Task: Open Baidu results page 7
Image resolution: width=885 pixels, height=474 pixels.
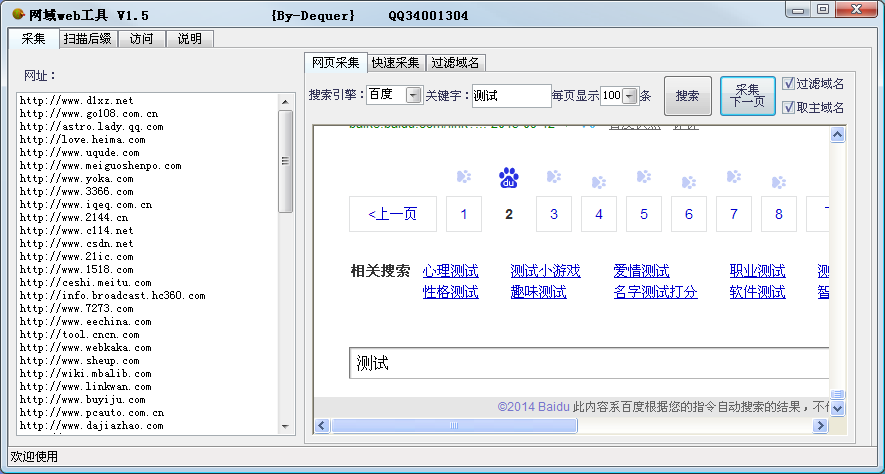Action: tap(734, 214)
